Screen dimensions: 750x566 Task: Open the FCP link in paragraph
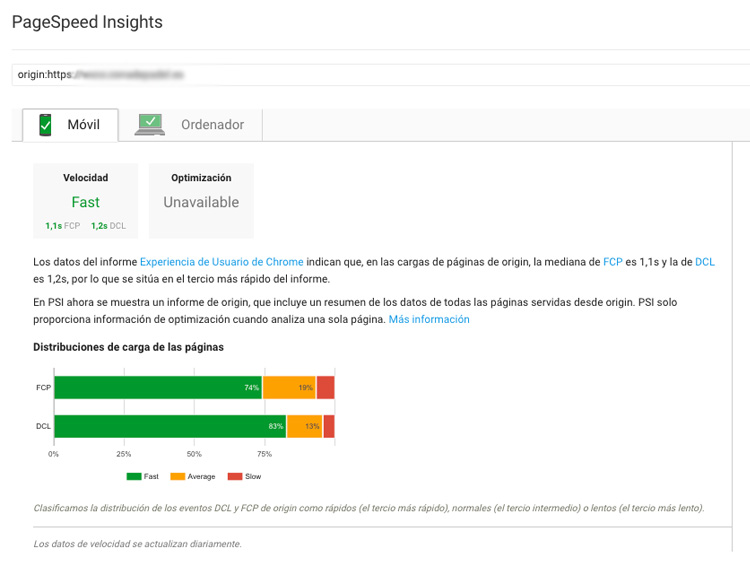tap(613, 262)
